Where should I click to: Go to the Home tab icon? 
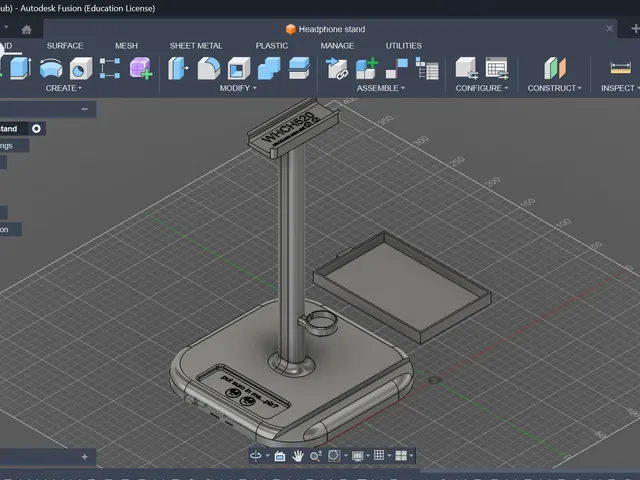click(x=27, y=29)
